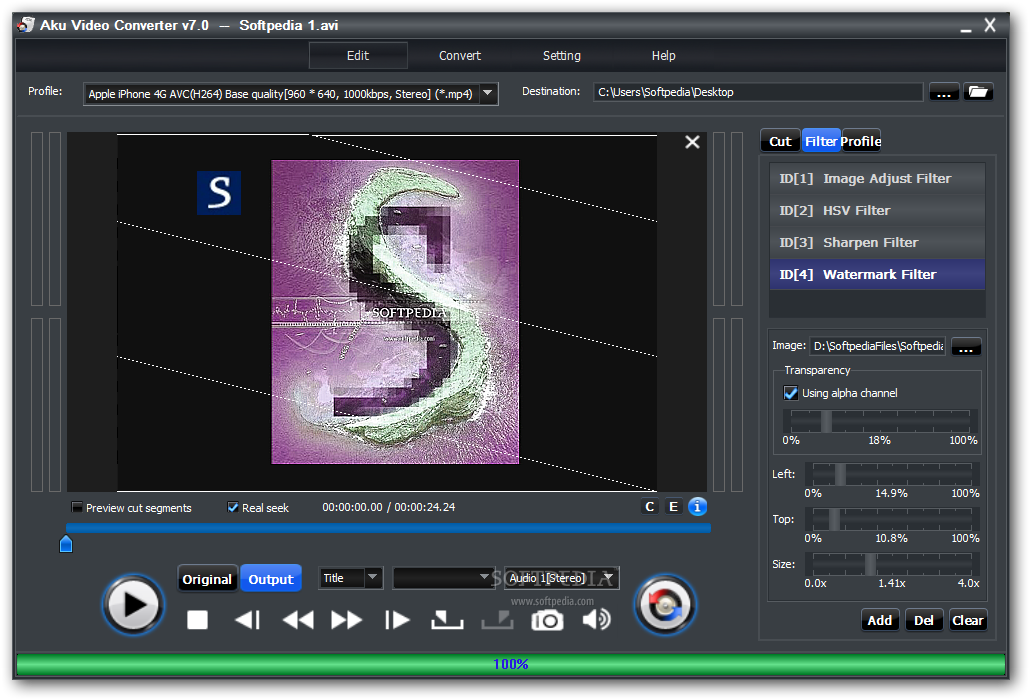Click the E button below the preview
The width and height of the screenshot is (1030, 700).
(673, 506)
